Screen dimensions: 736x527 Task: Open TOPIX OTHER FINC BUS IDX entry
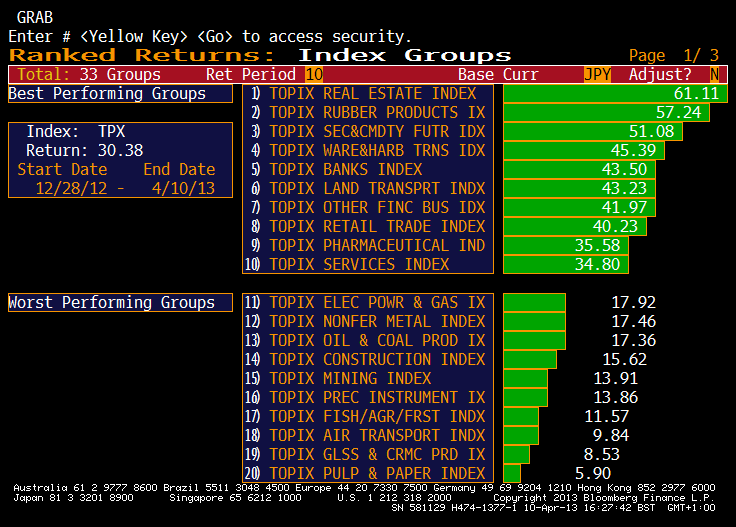368,207
